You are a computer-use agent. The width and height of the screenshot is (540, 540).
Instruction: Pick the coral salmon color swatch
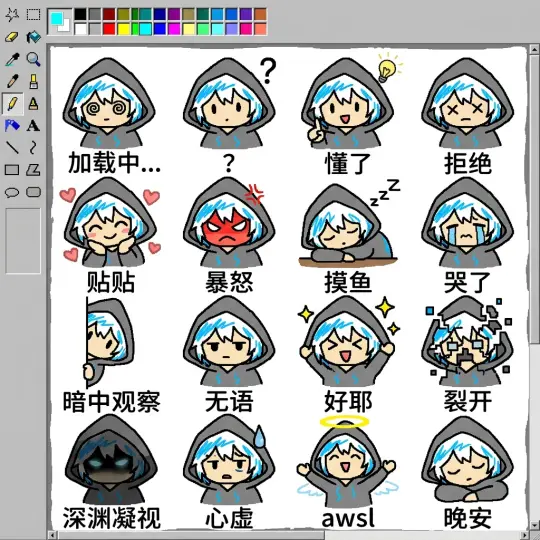pyautogui.click(x=260, y=29)
